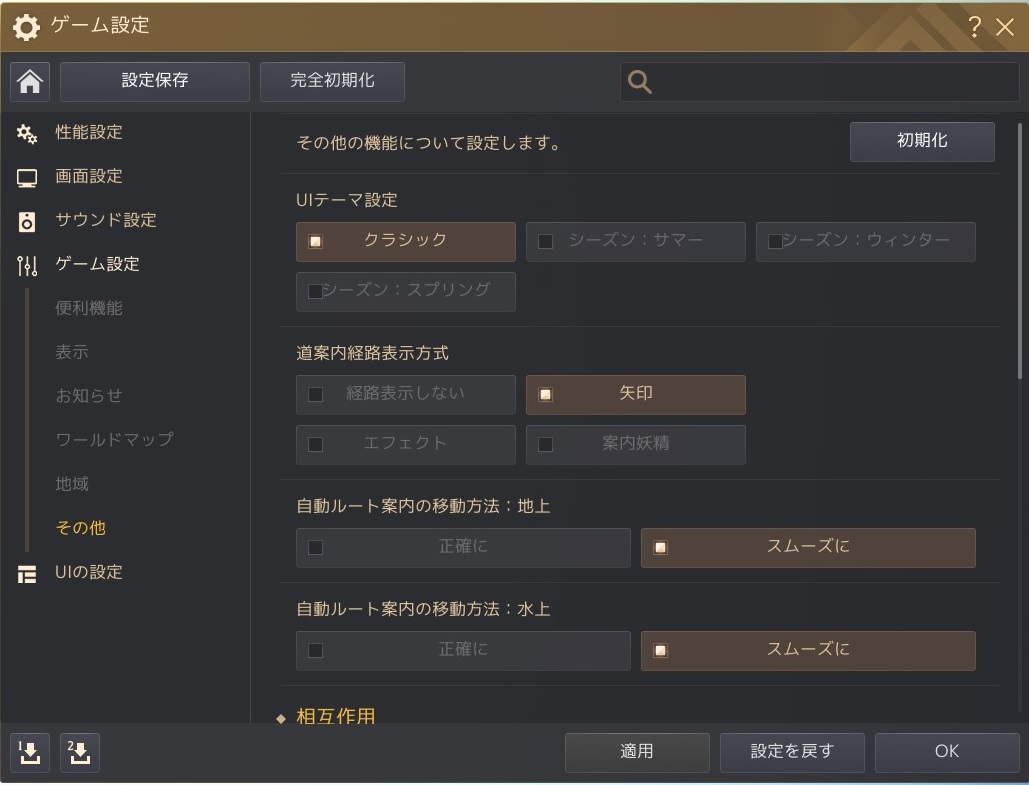1029x785 pixels.
Task: Click the preset 1 download icon
Action: 30,752
